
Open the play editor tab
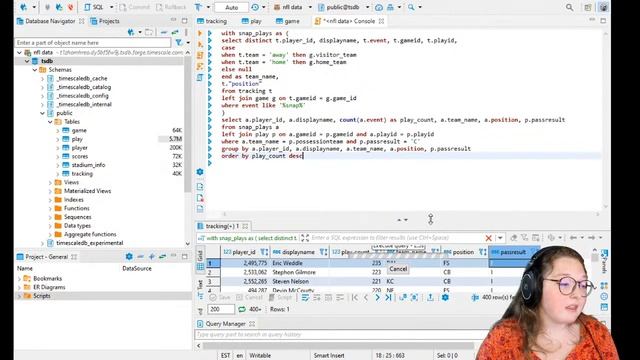point(251,21)
